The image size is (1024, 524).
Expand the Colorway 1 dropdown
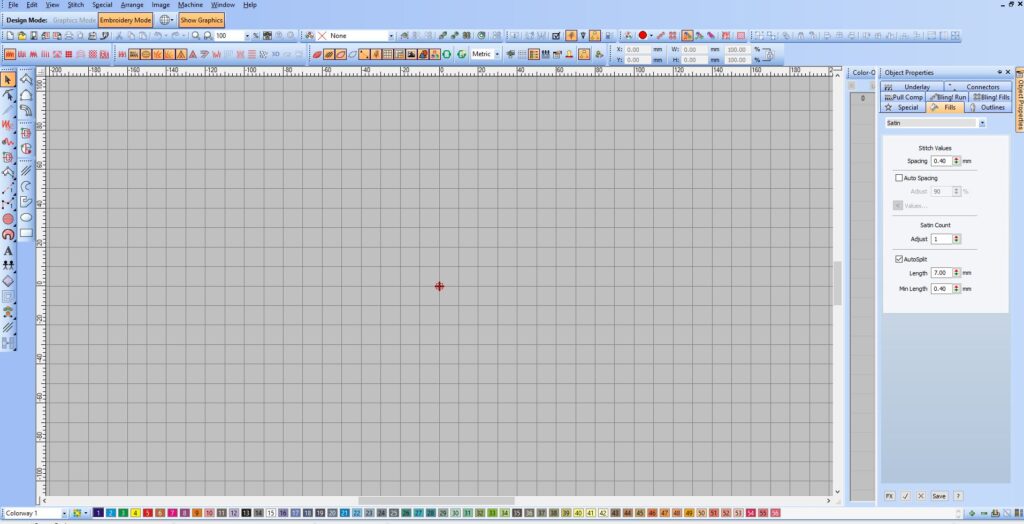(x=64, y=513)
